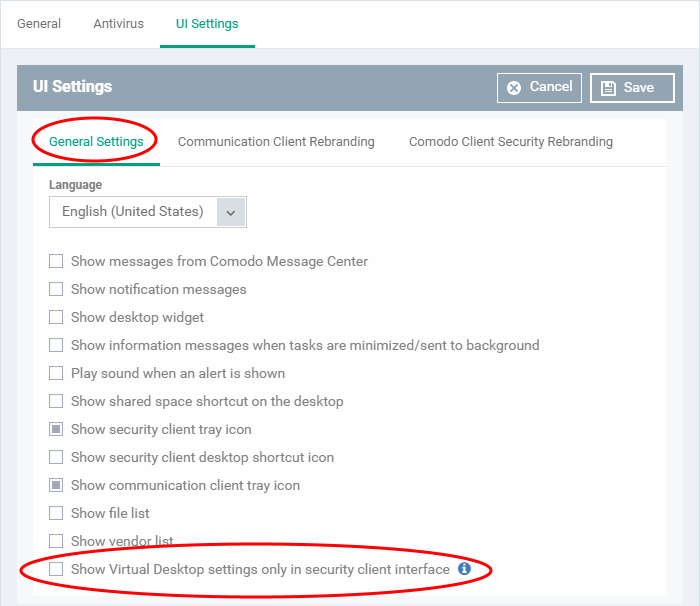Open the General Settings sub-tab
The image size is (700, 606).
click(x=96, y=142)
